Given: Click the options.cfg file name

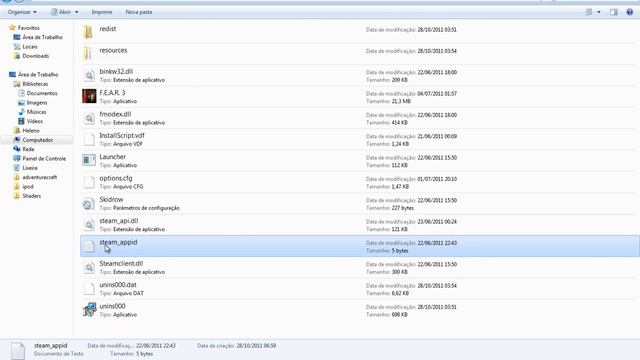Looking at the screenshot, I should click(116, 178).
